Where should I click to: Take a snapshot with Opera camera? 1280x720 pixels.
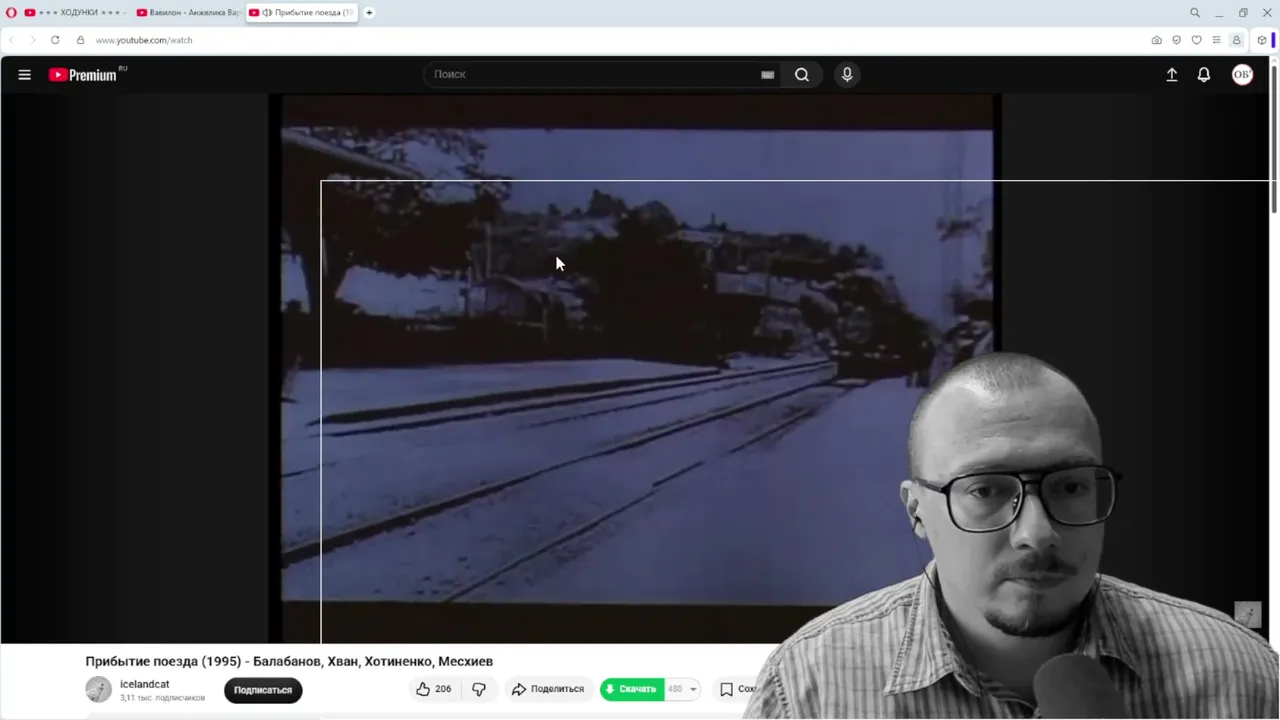pos(1157,40)
